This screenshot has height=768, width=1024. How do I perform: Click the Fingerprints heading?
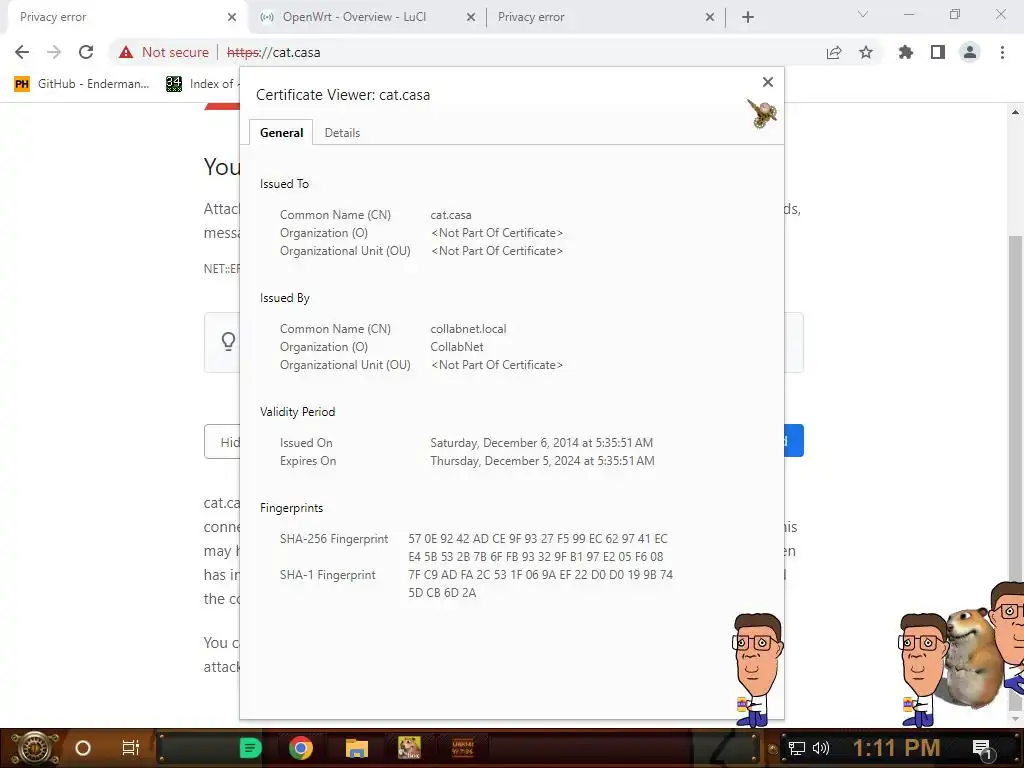coord(291,508)
